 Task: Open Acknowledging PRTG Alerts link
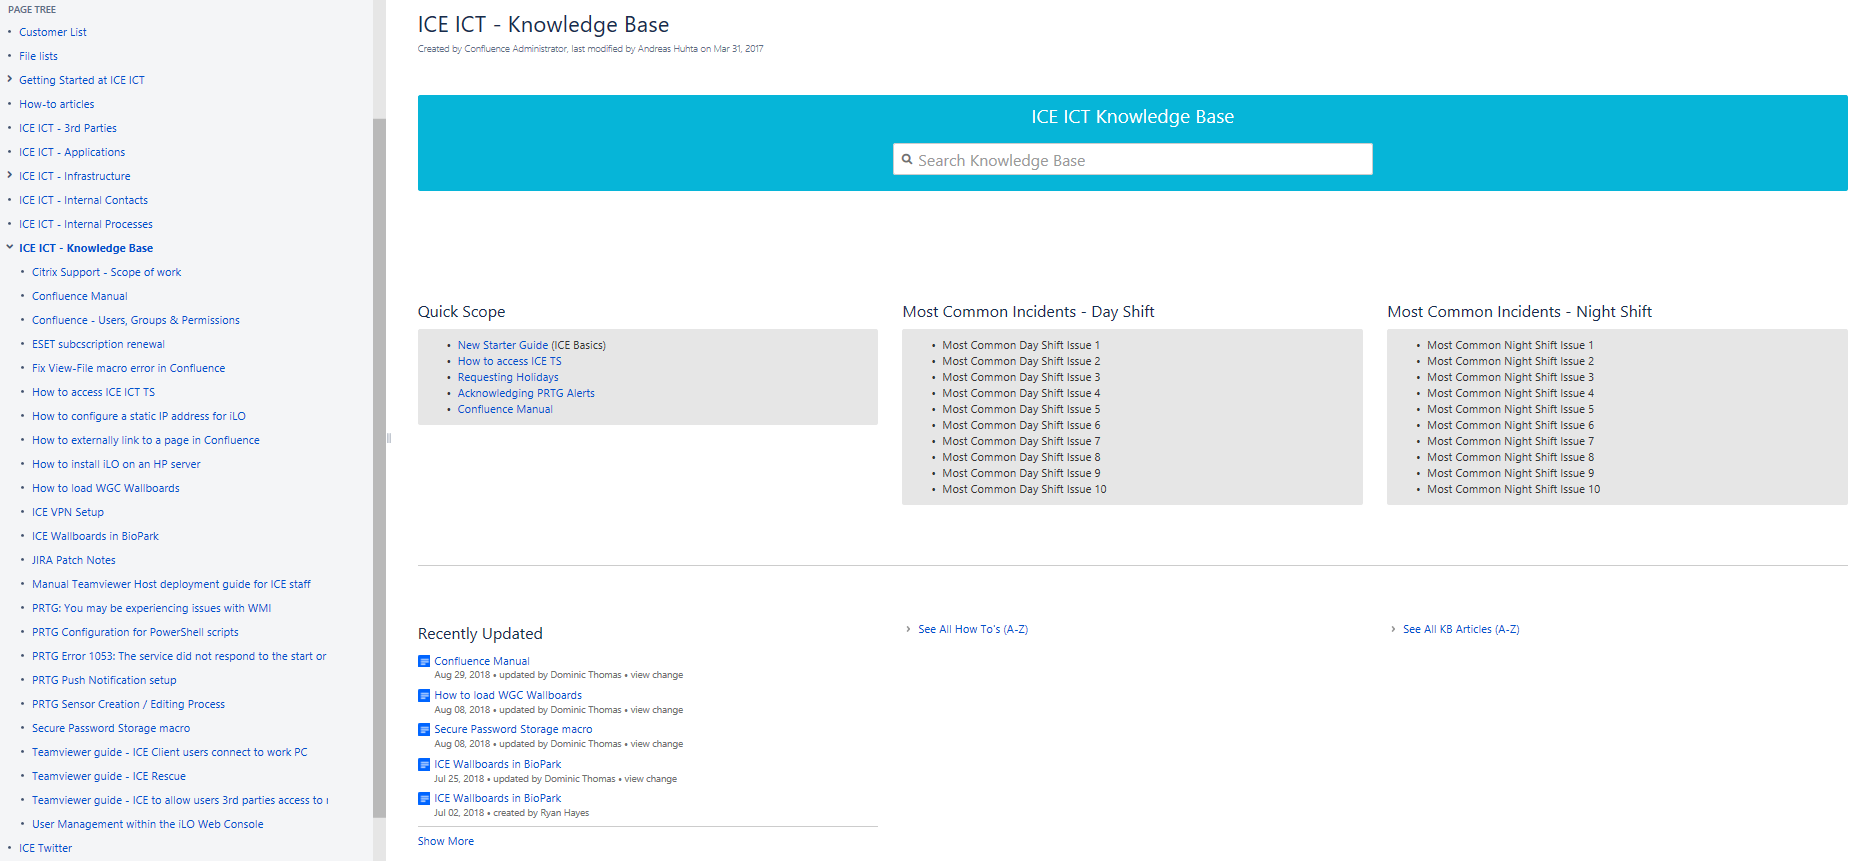(526, 393)
